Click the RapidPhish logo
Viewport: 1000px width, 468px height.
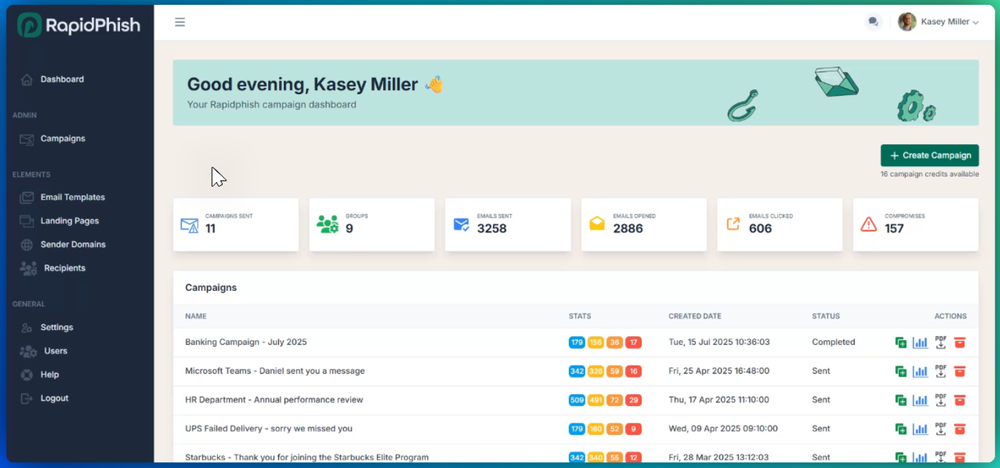[x=79, y=26]
